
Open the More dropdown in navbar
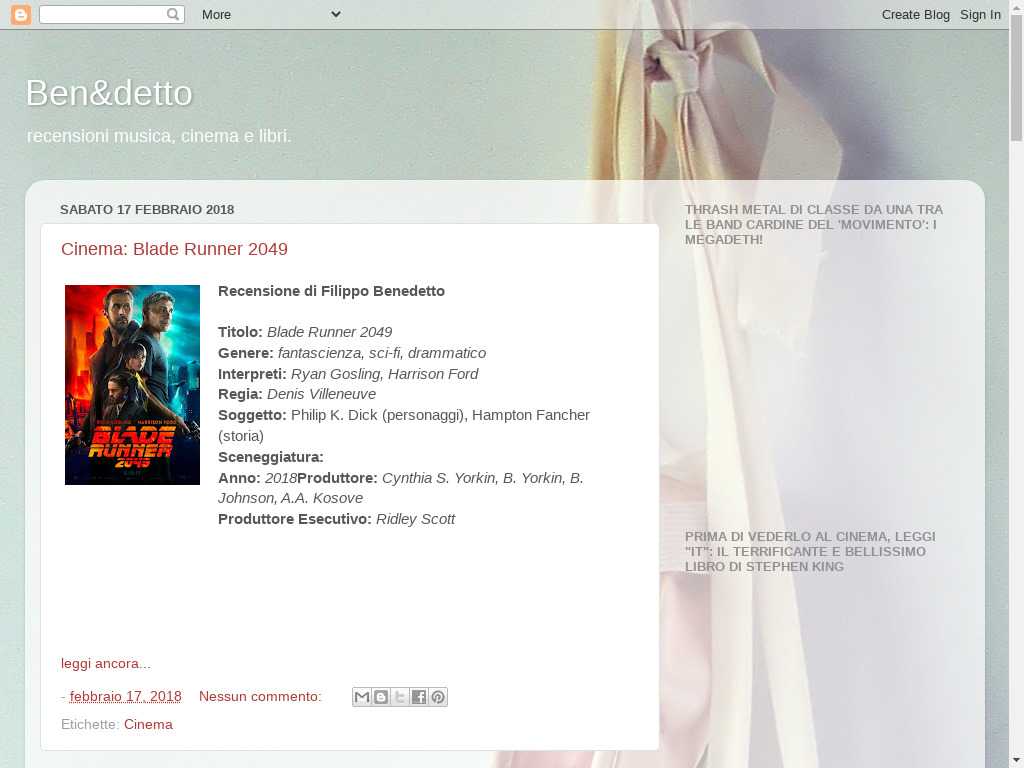pos(271,14)
